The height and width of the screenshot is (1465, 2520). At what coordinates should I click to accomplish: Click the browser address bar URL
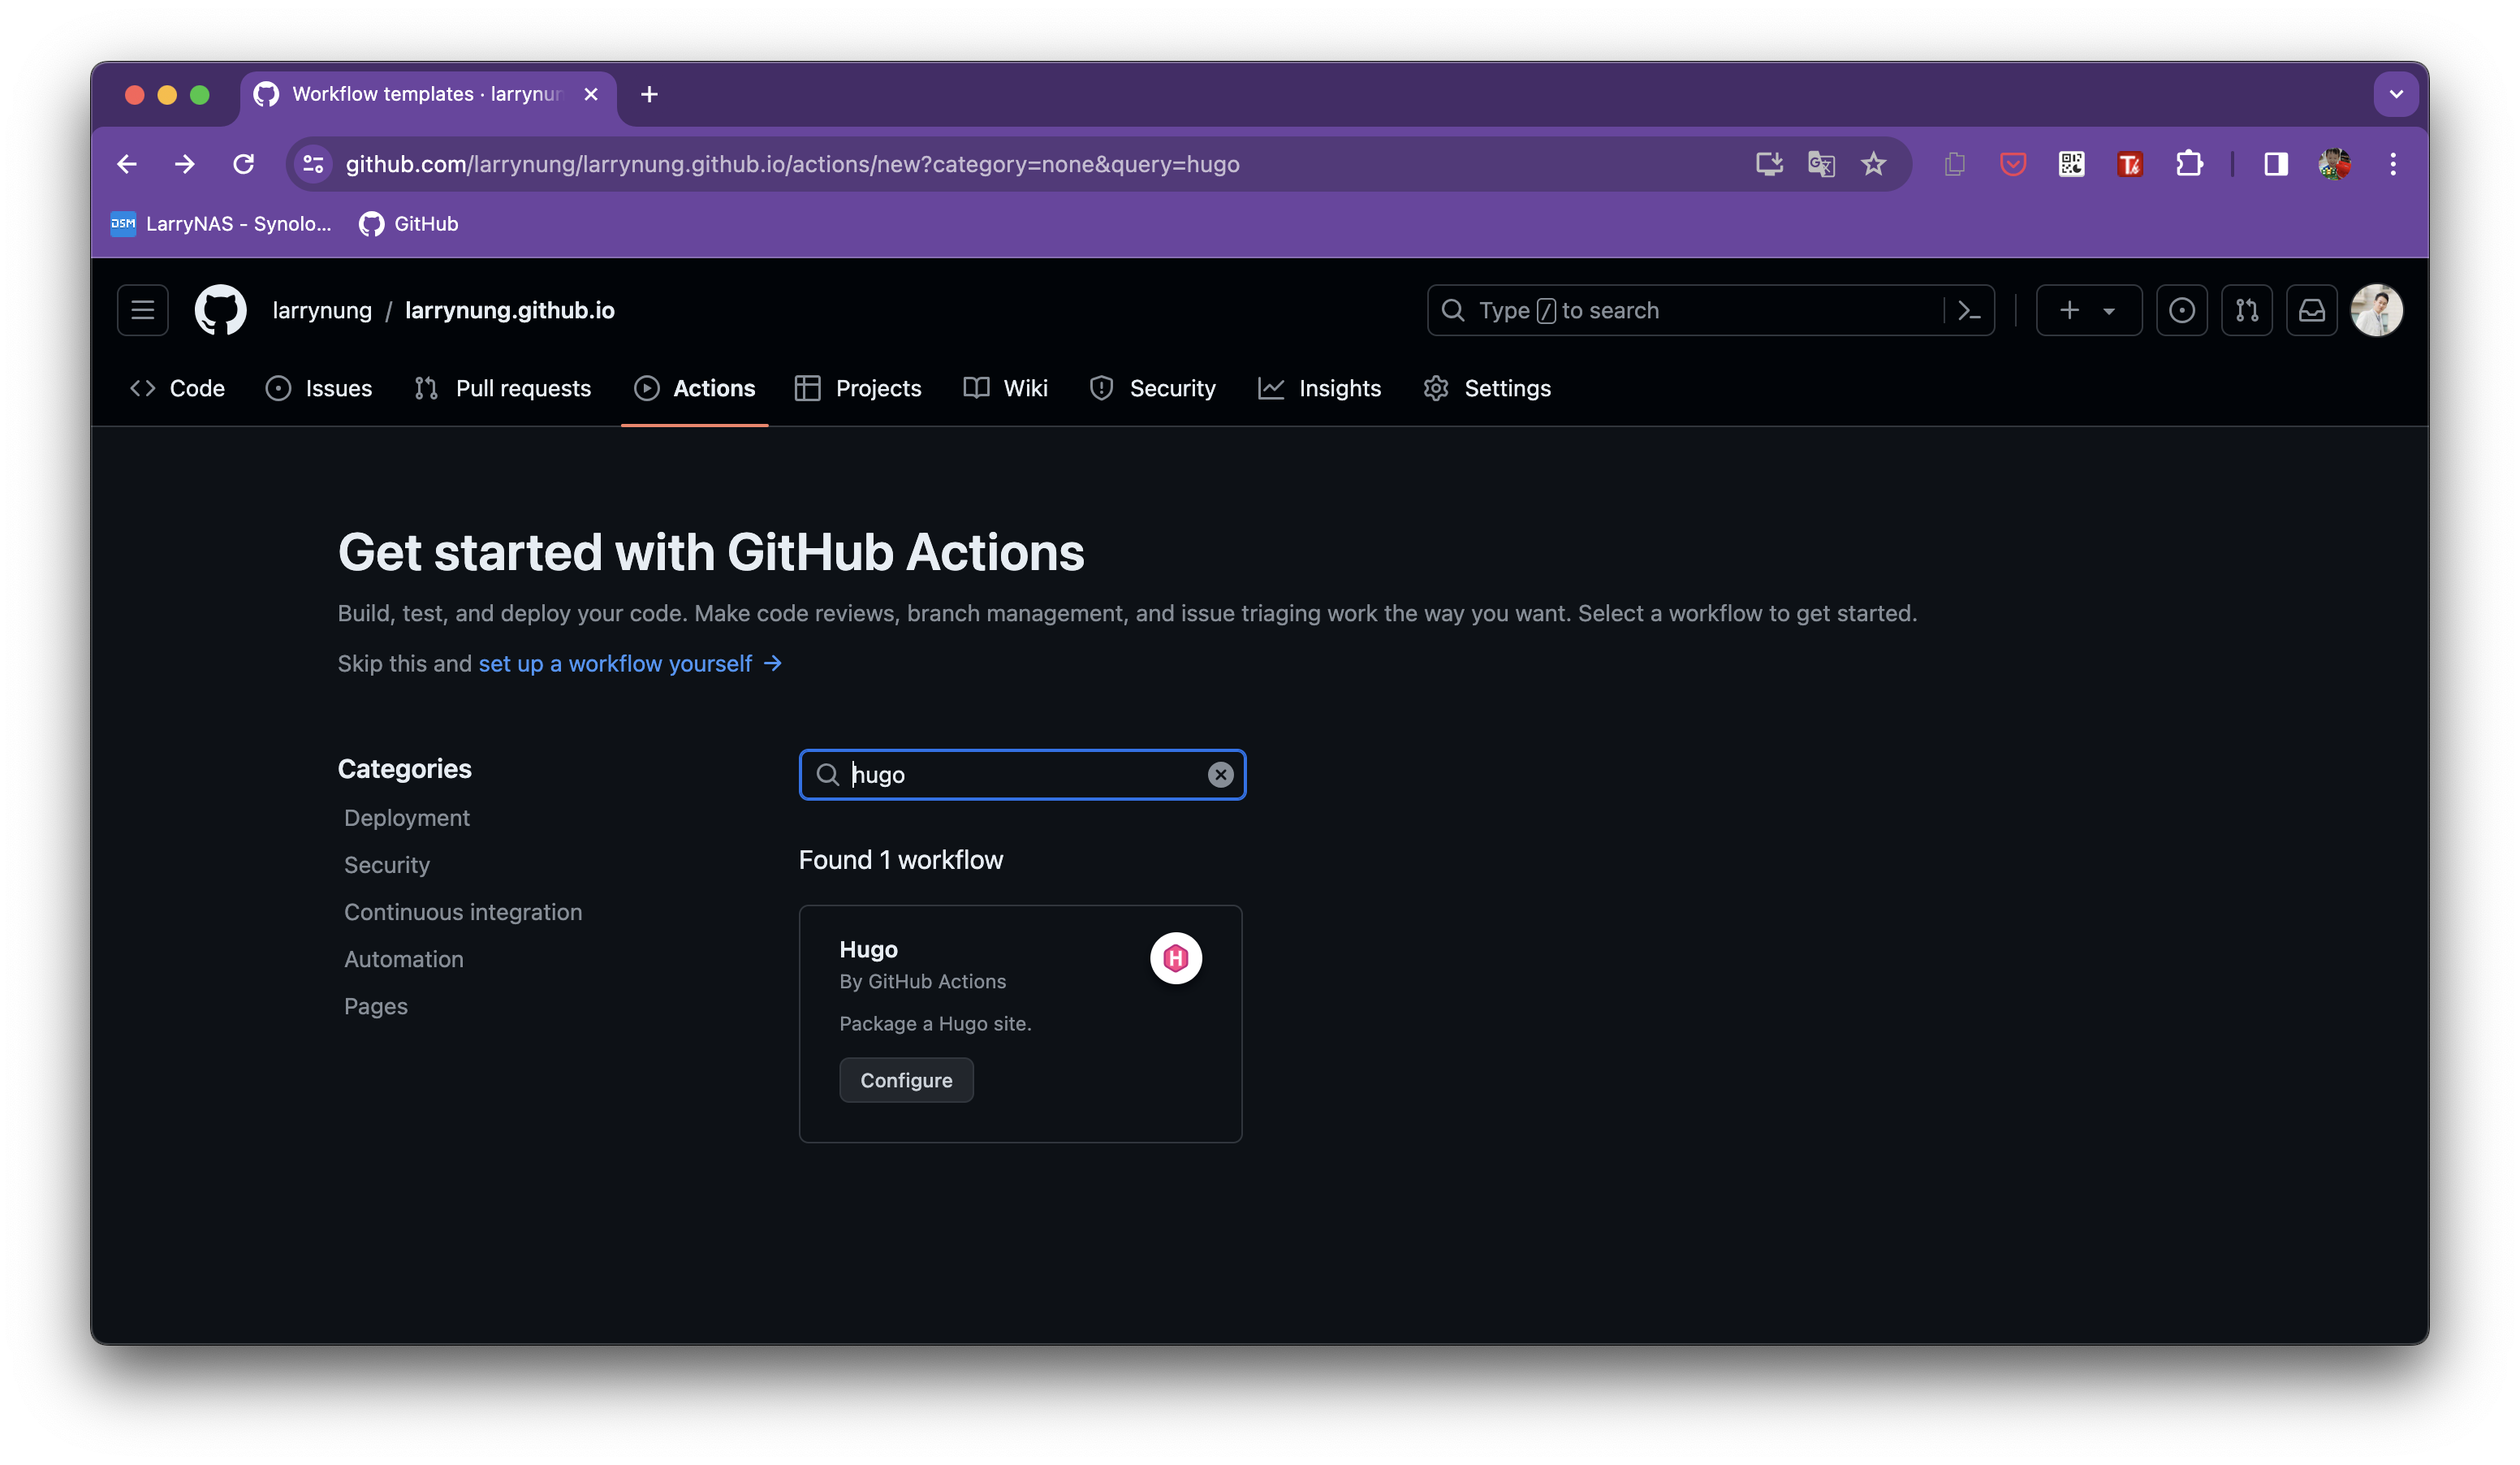point(792,164)
